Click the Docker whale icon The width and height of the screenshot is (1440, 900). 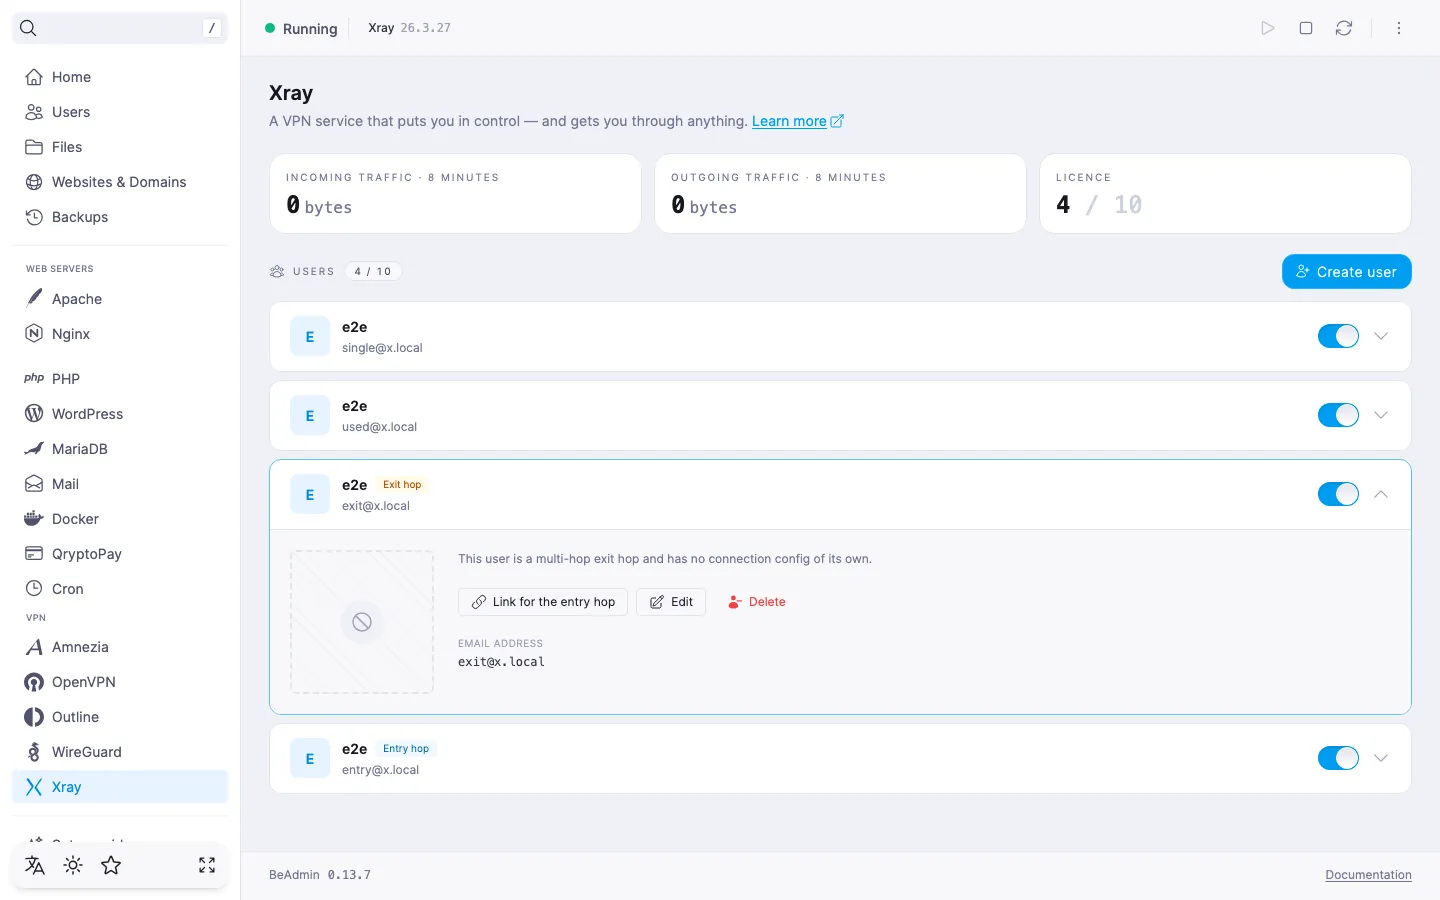pyautogui.click(x=34, y=518)
